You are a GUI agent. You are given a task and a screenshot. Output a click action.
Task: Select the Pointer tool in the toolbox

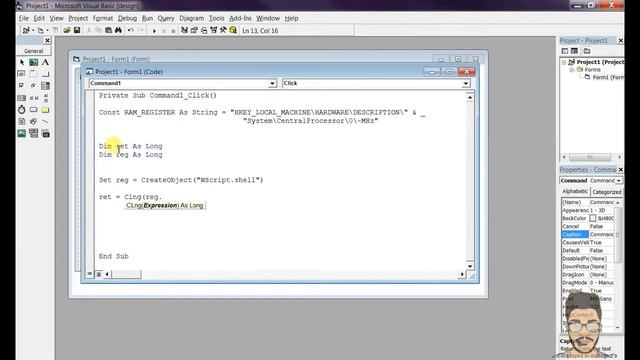(x=22, y=62)
